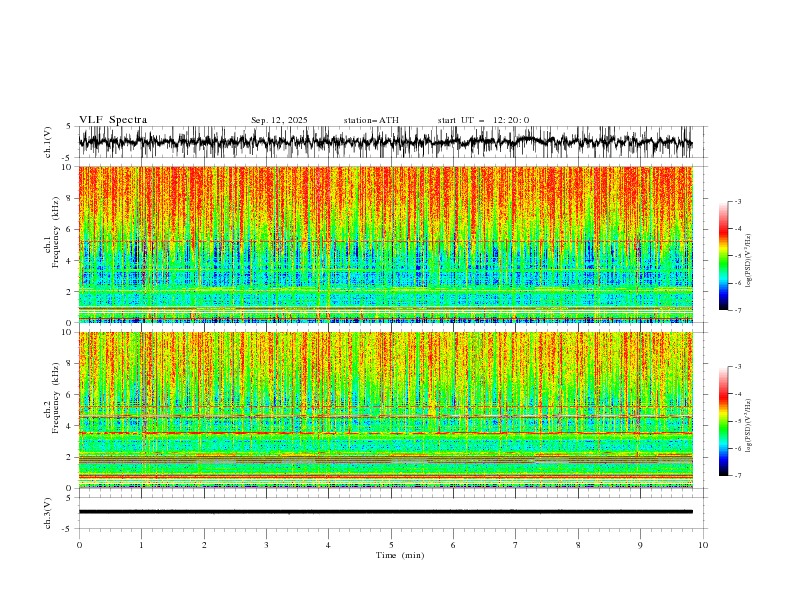This screenshot has width=792, height=612.
Task: Click time axis tick label "2"
Action: click(x=204, y=545)
